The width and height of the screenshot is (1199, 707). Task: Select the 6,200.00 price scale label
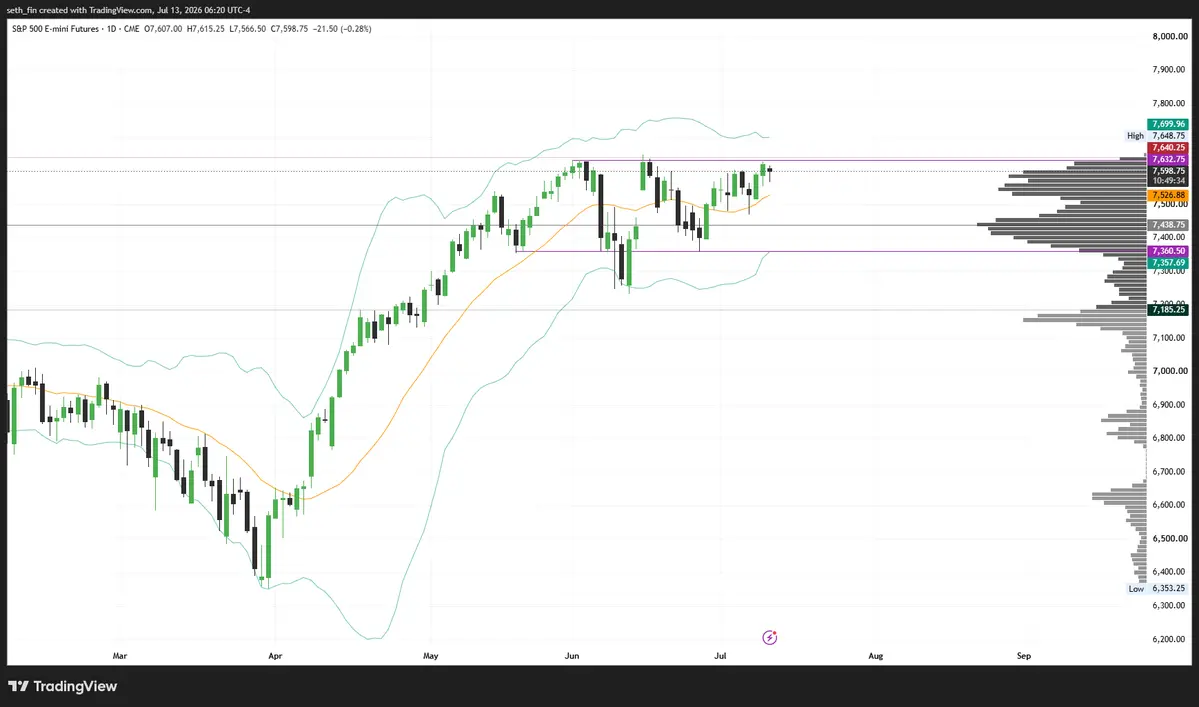pyautogui.click(x=1169, y=639)
